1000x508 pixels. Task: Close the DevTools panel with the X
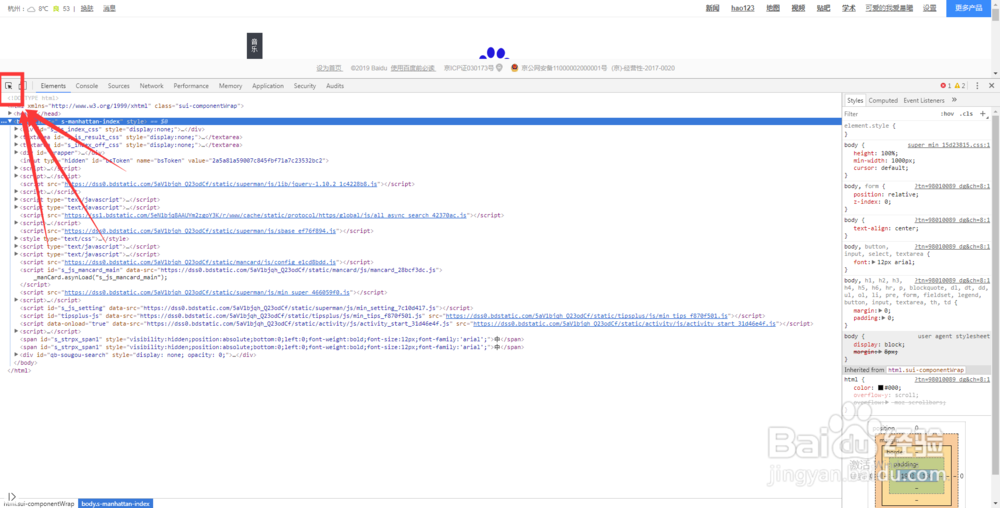tap(992, 85)
